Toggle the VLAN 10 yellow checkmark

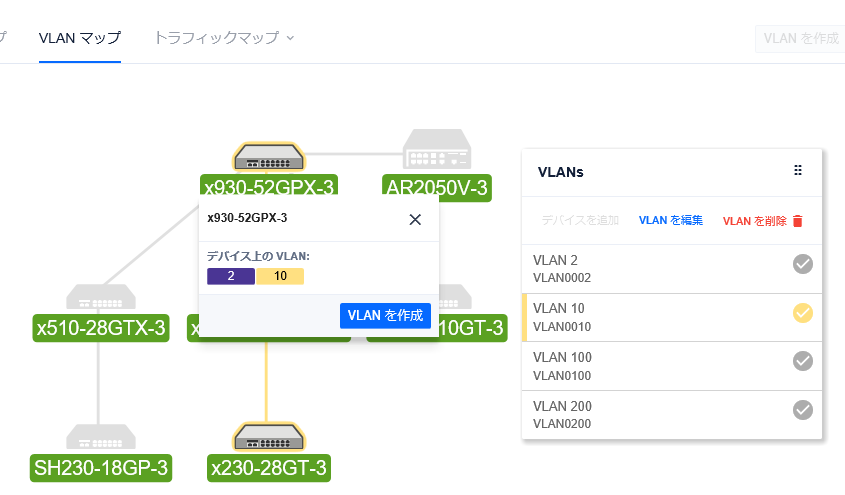click(803, 313)
